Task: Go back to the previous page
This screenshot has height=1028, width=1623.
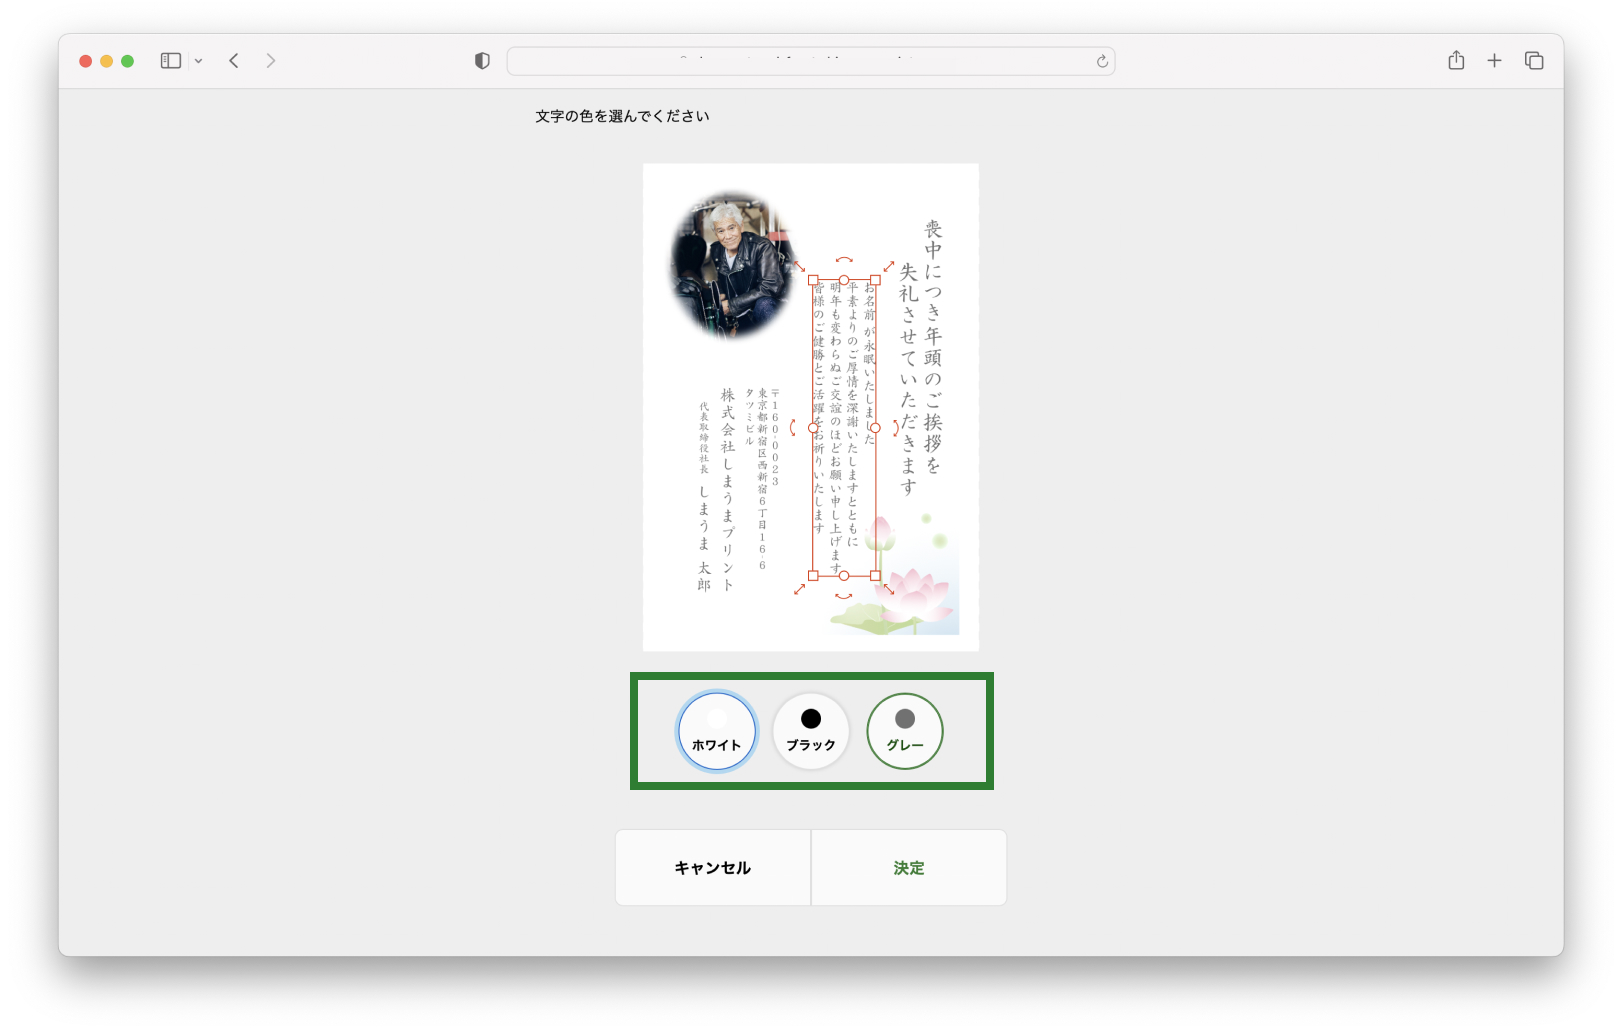Action: coord(234,61)
